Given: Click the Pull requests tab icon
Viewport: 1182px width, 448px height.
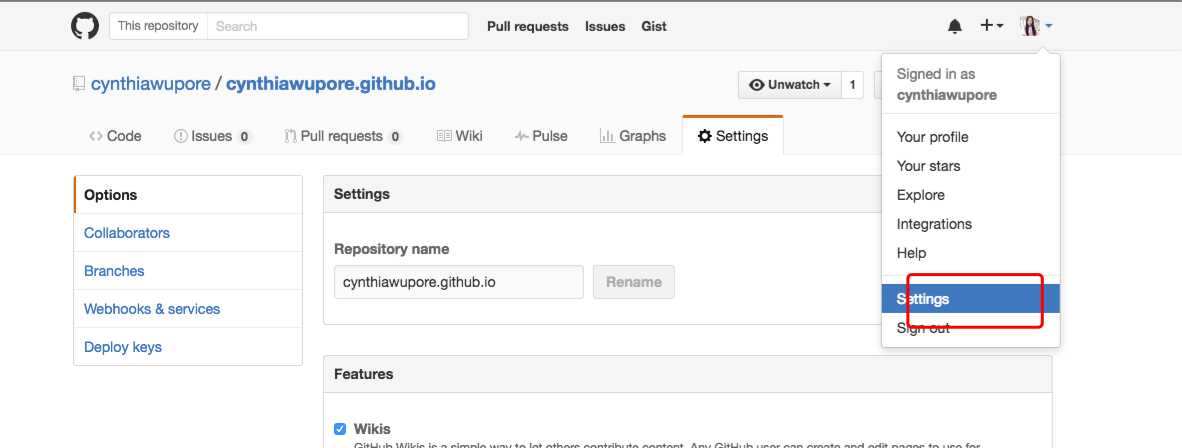Looking at the screenshot, I should click(290, 137).
